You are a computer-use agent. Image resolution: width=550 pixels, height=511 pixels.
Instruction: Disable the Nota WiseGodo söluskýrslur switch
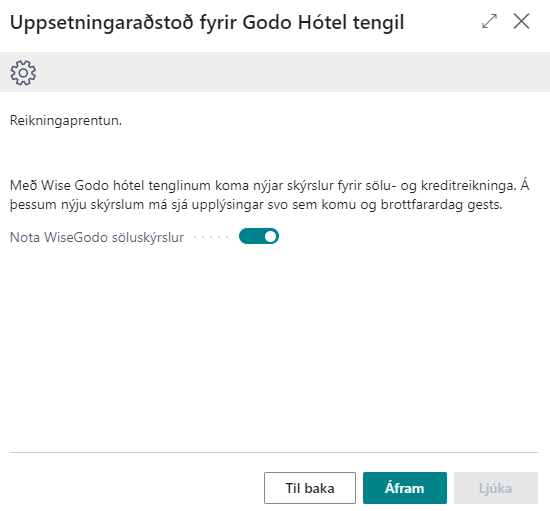(259, 236)
